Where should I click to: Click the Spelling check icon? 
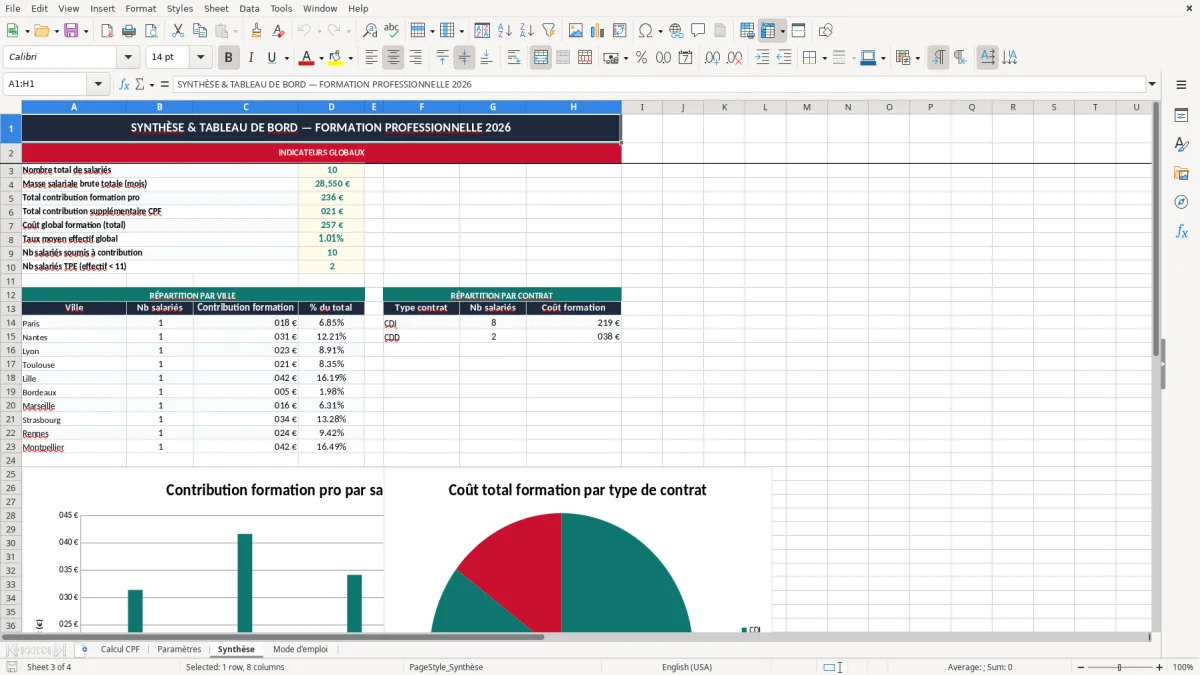coord(392,31)
